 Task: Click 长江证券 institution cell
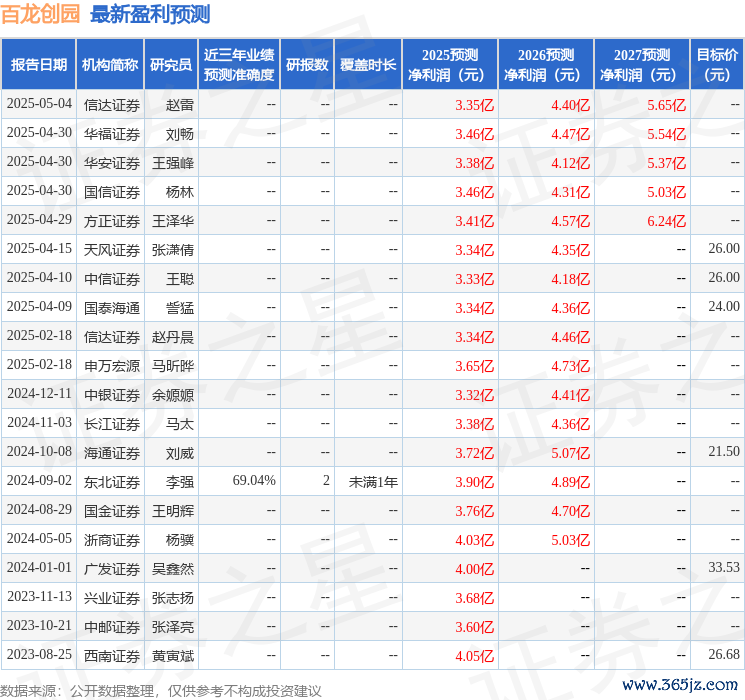coord(112,424)
